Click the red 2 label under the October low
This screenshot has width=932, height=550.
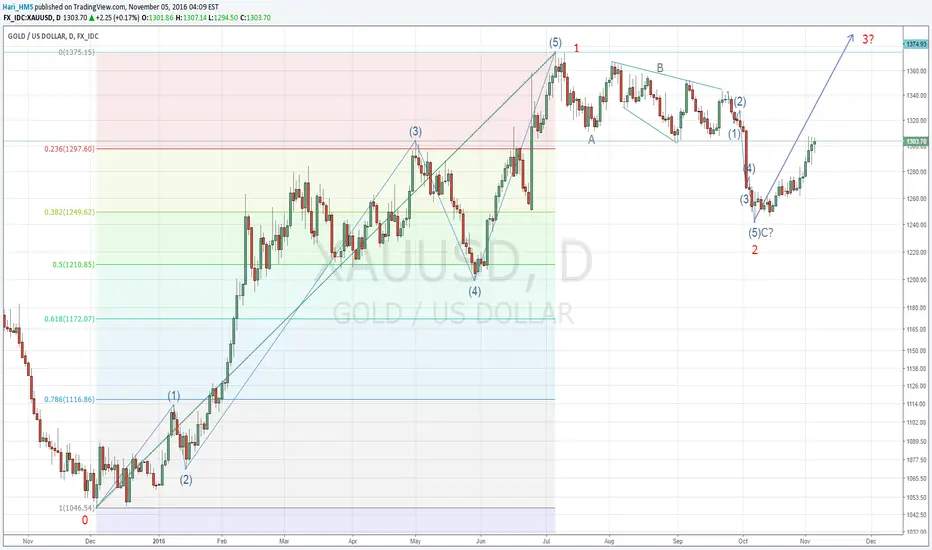point(755,250)
